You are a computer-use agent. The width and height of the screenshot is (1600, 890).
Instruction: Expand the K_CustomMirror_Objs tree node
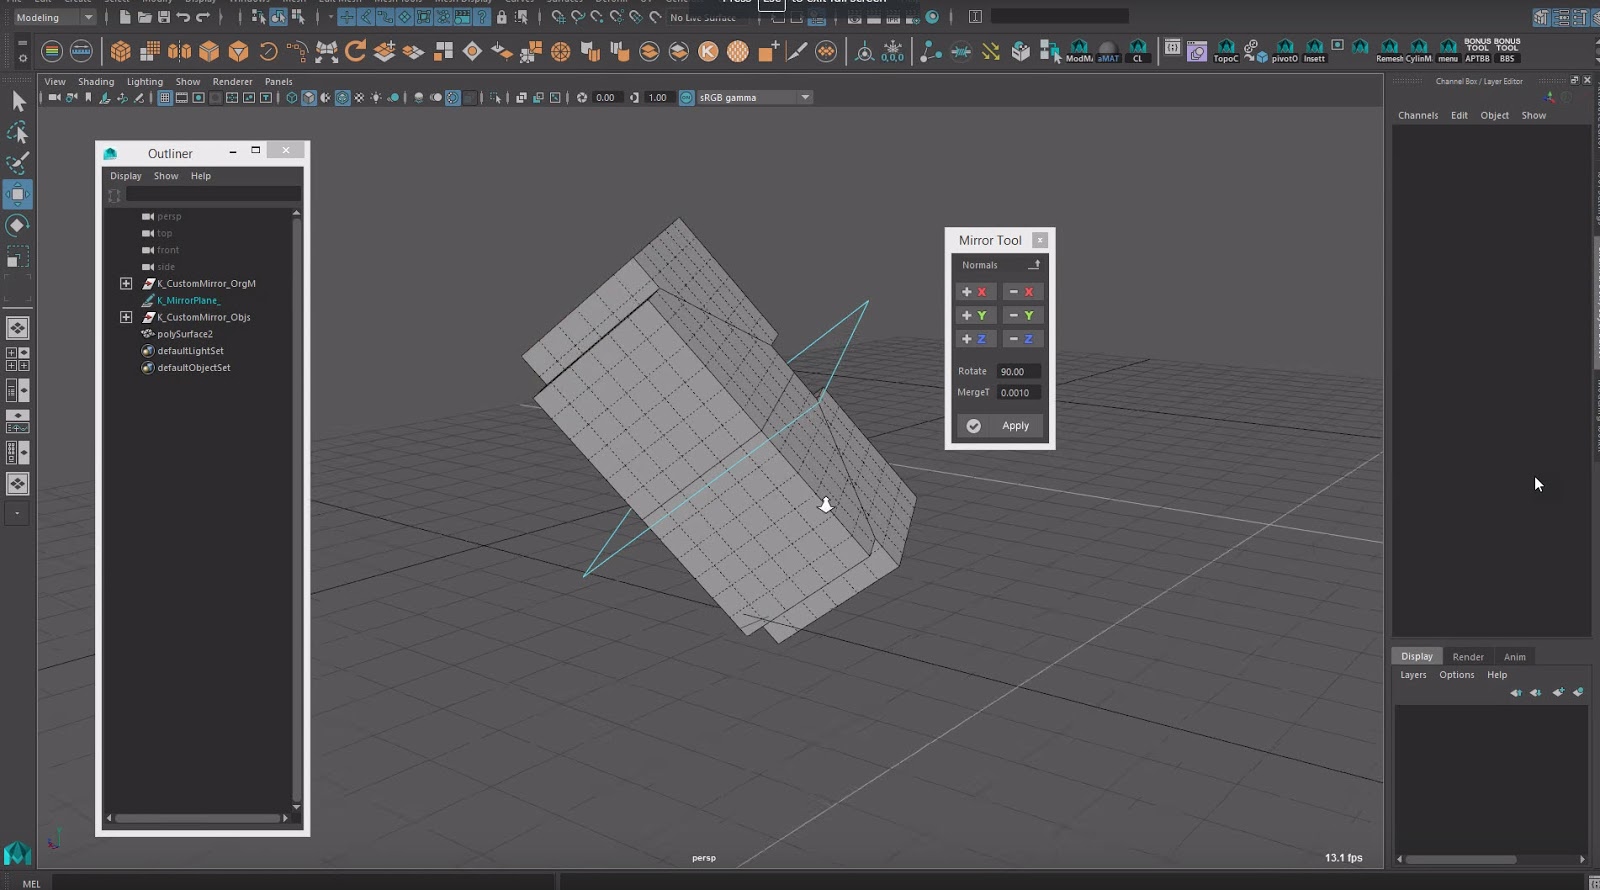(126, 317)
